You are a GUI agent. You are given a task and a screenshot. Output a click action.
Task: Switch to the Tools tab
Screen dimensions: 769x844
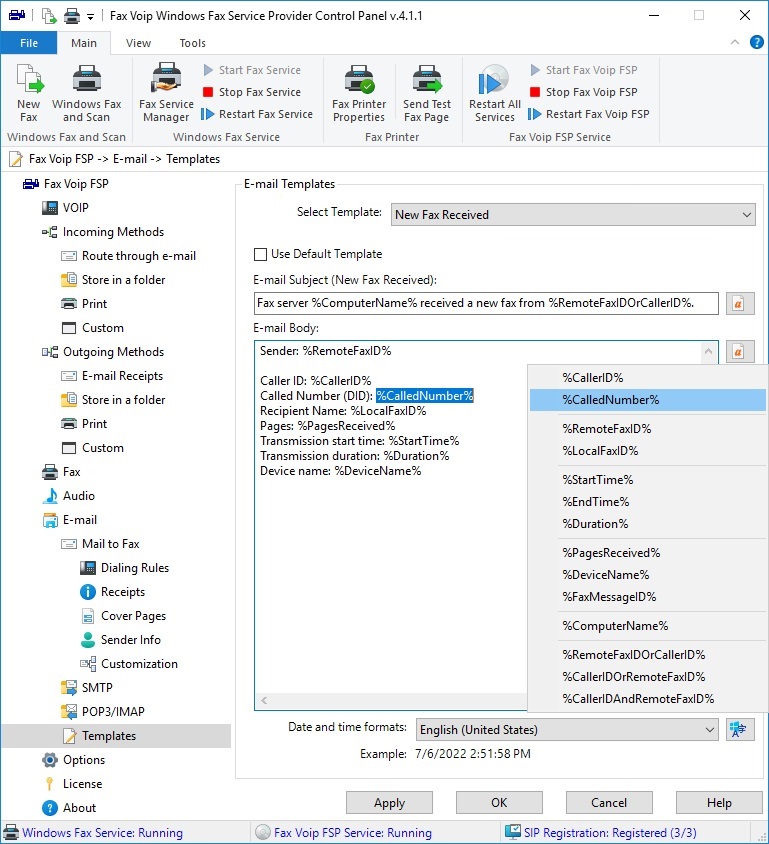point(193,43)
